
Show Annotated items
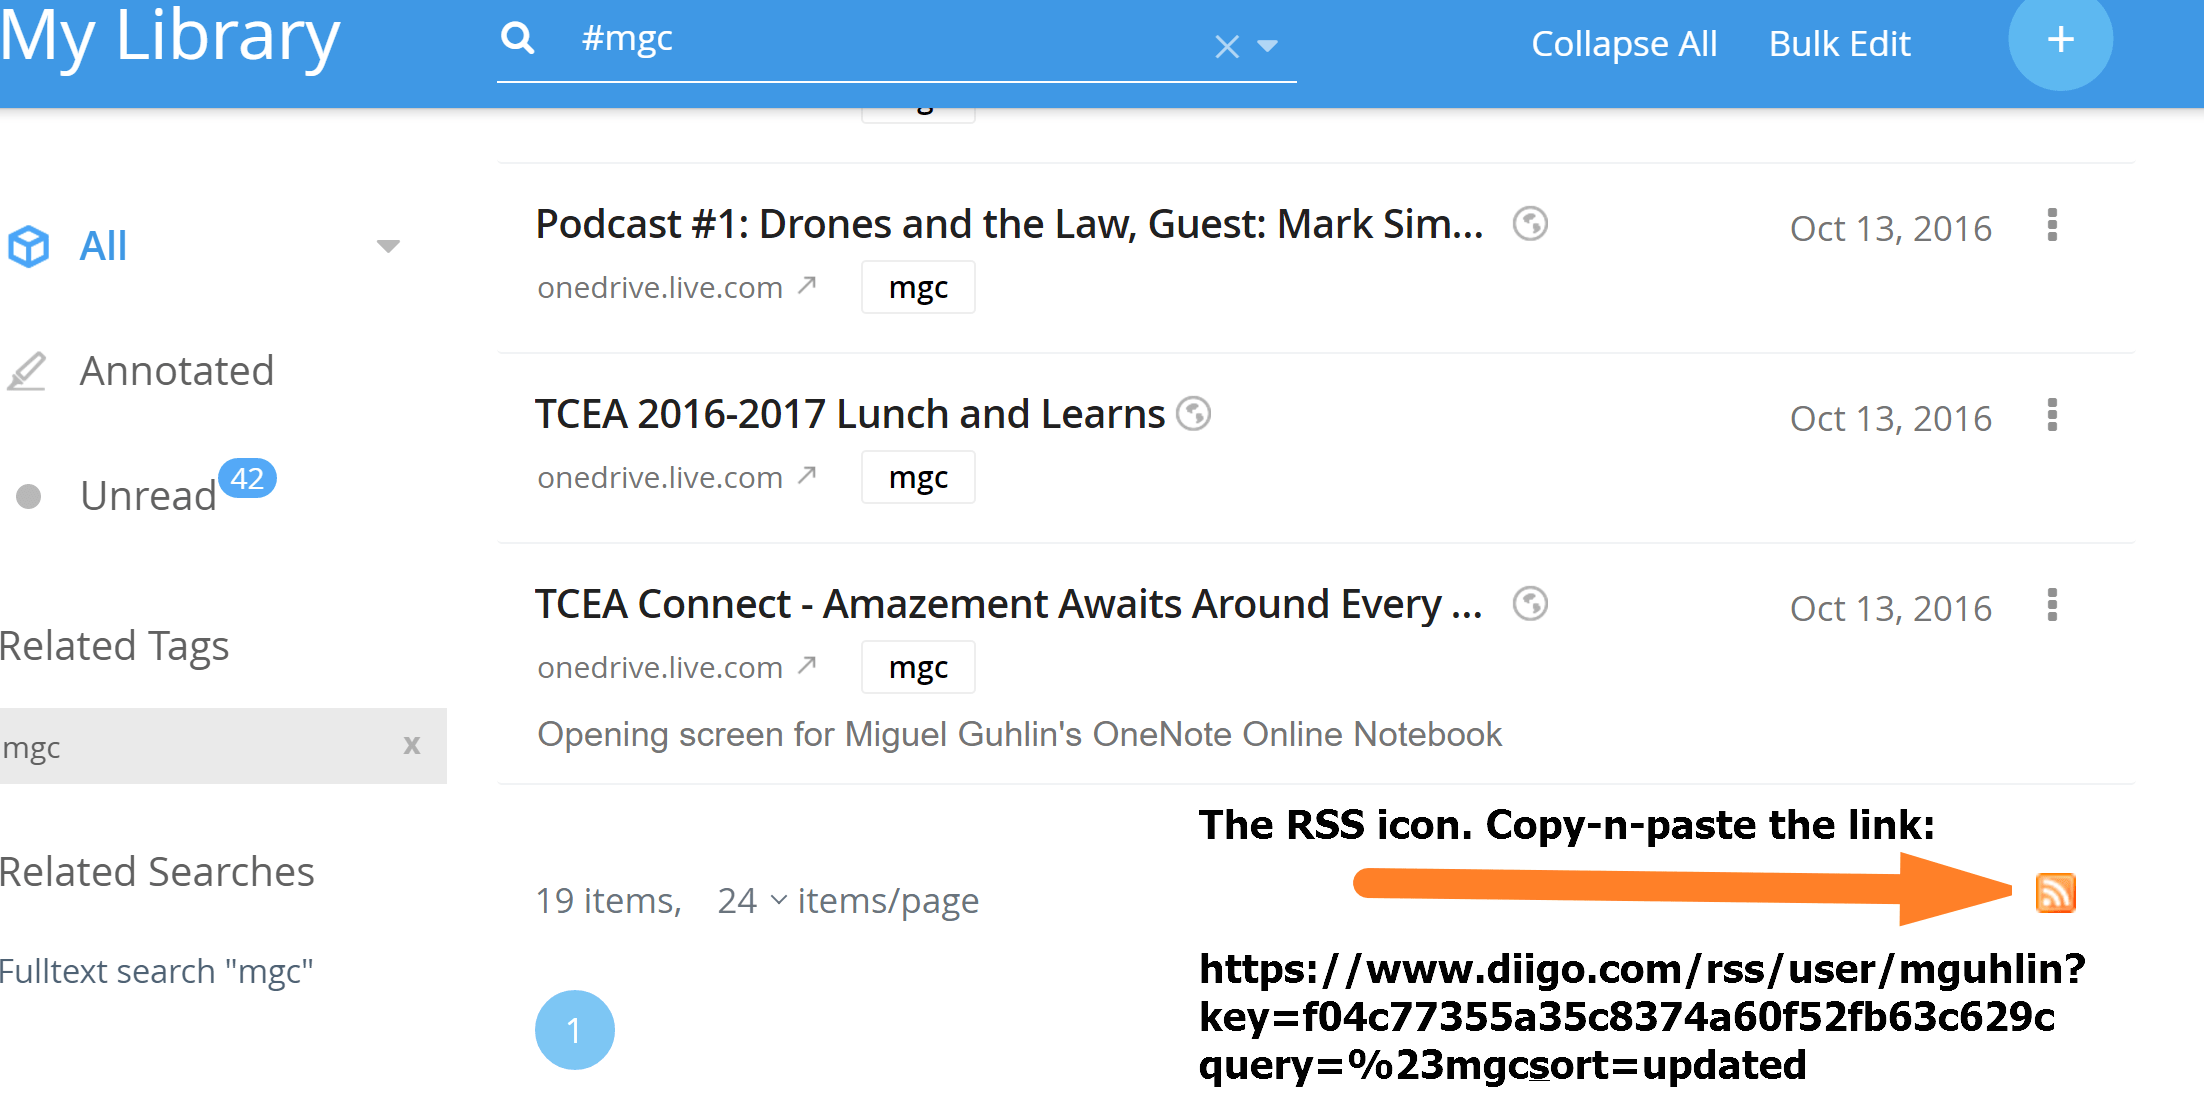[x=177, y=371]
